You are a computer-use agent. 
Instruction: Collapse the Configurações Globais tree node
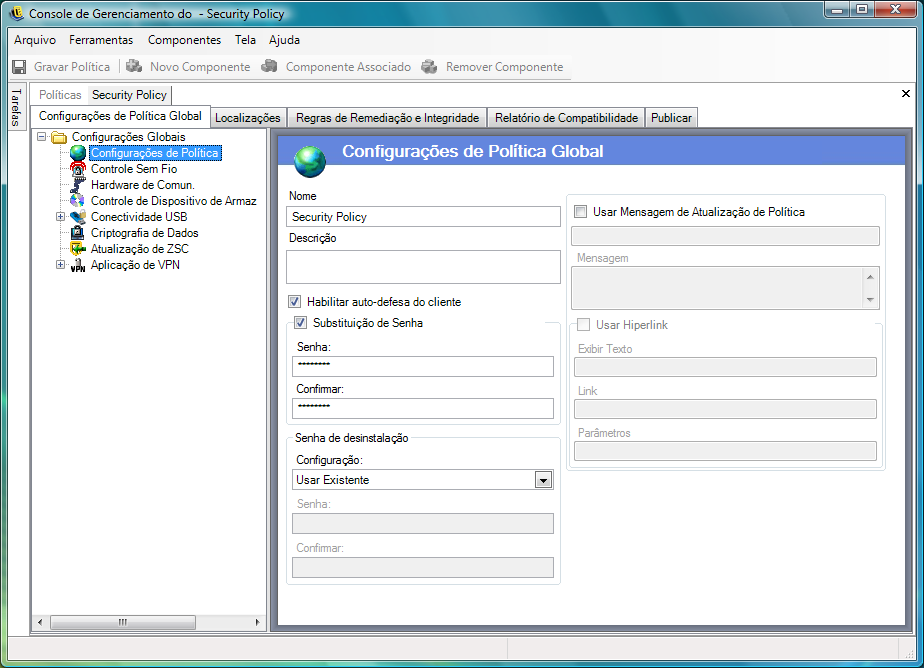(x=41, y=137)
